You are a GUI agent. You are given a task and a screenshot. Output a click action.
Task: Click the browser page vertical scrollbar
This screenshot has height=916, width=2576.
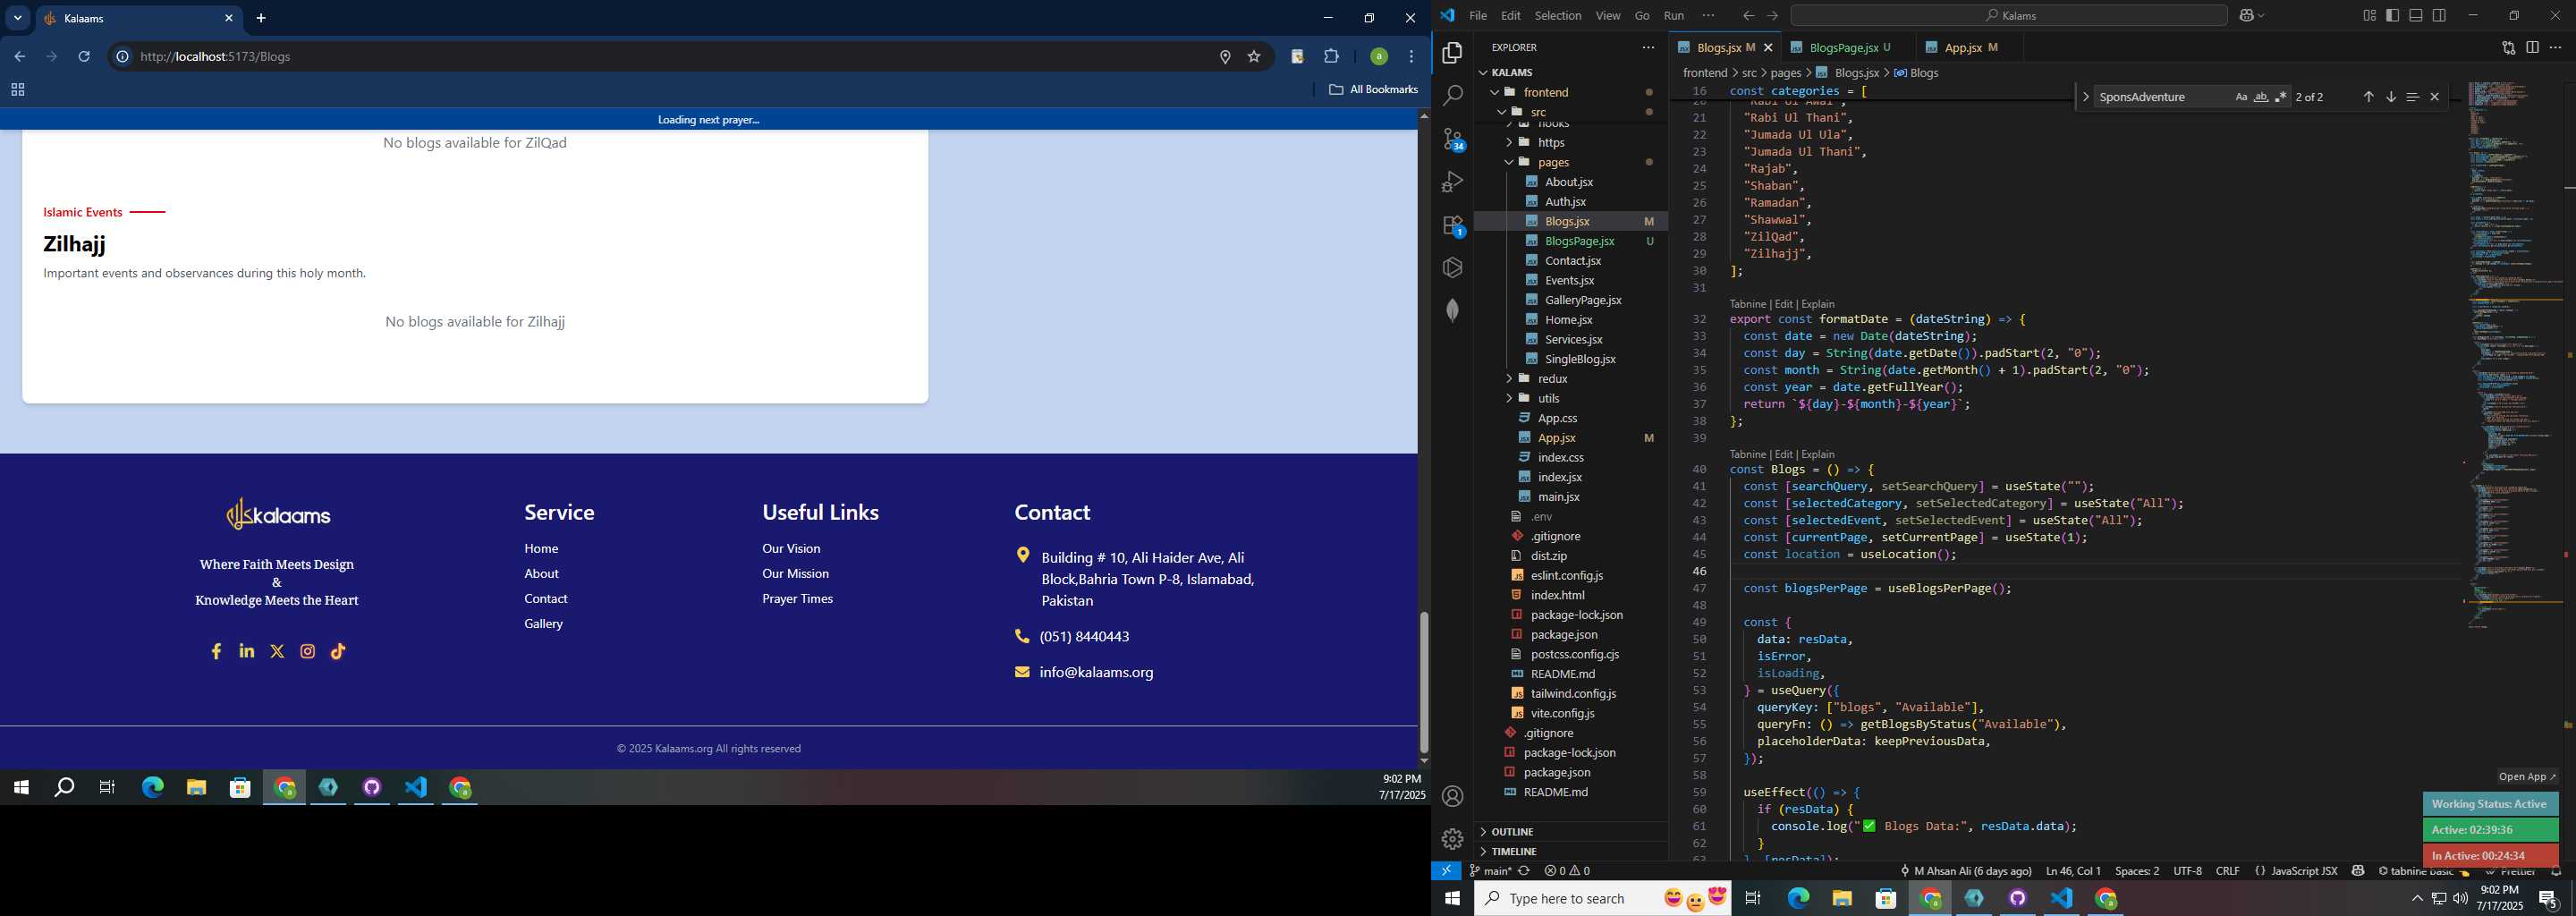click(1424, 682)
